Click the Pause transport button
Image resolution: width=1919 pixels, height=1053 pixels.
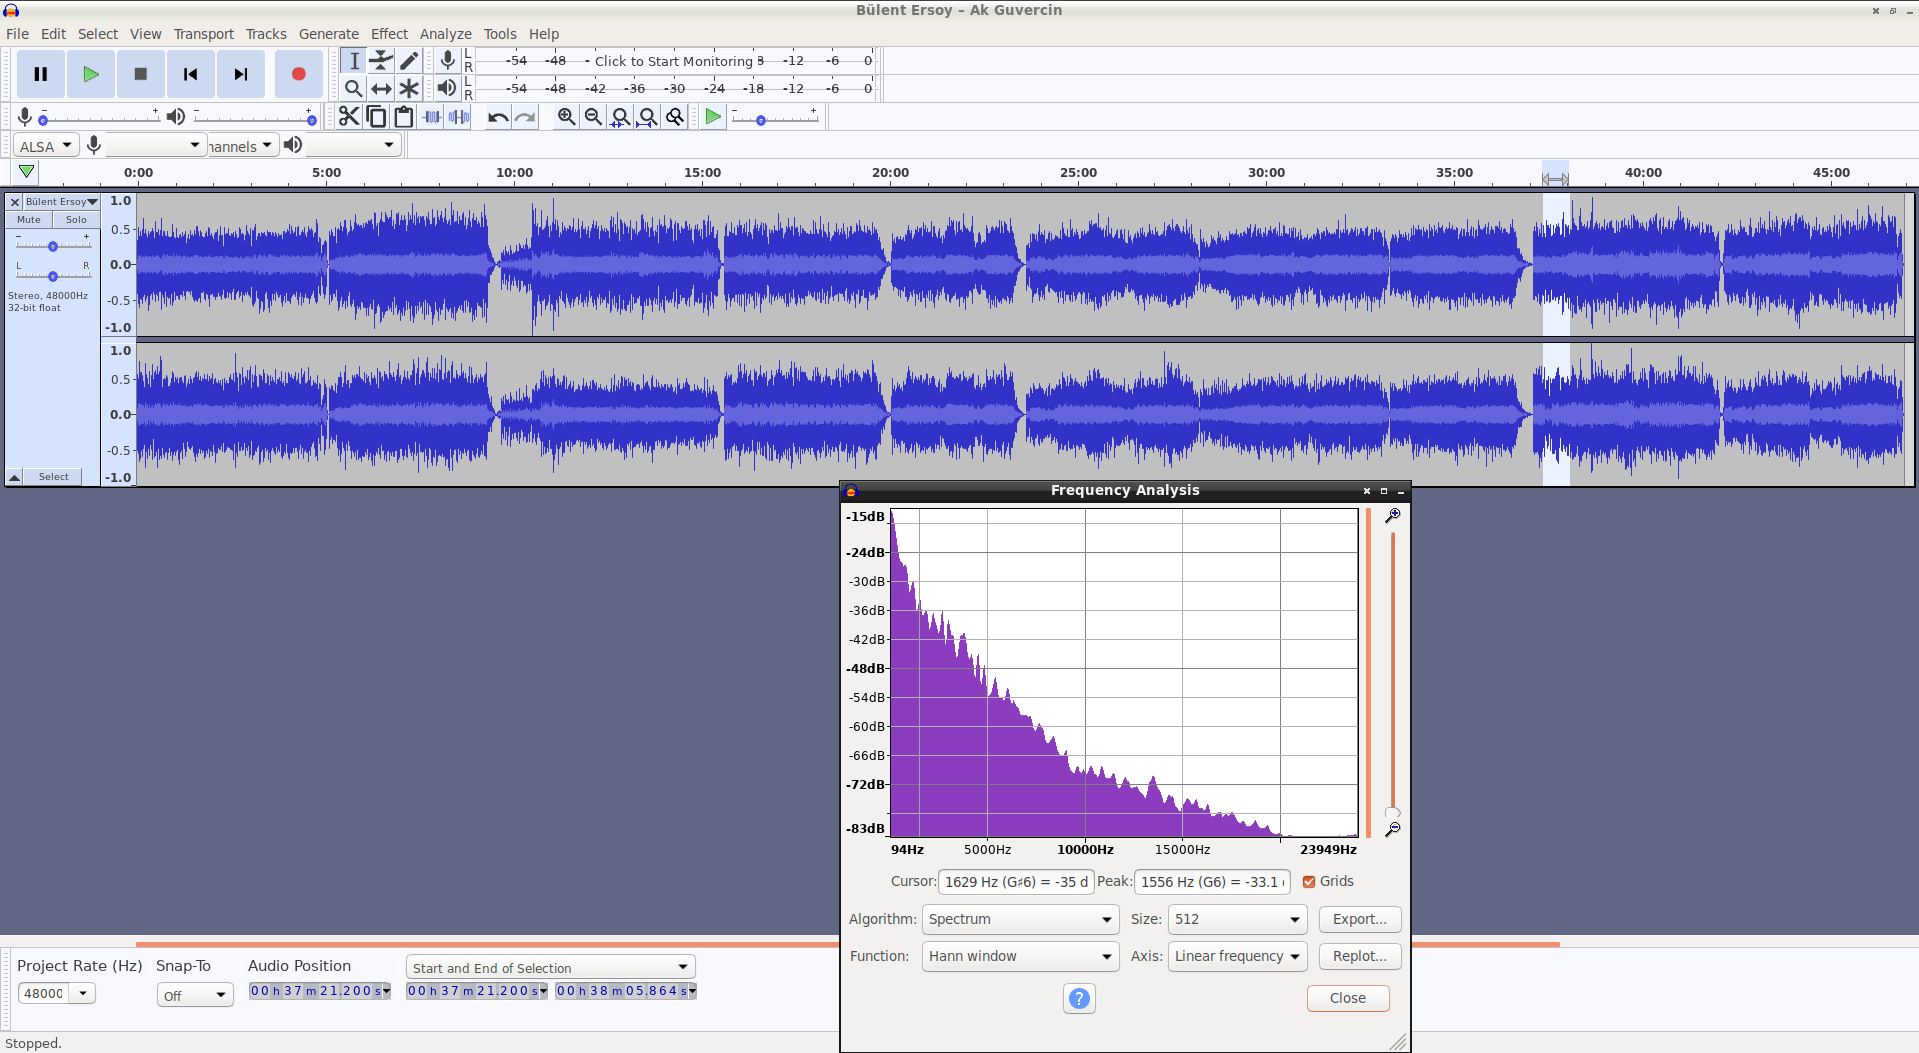pyautogui.click(x=41, y=74)
